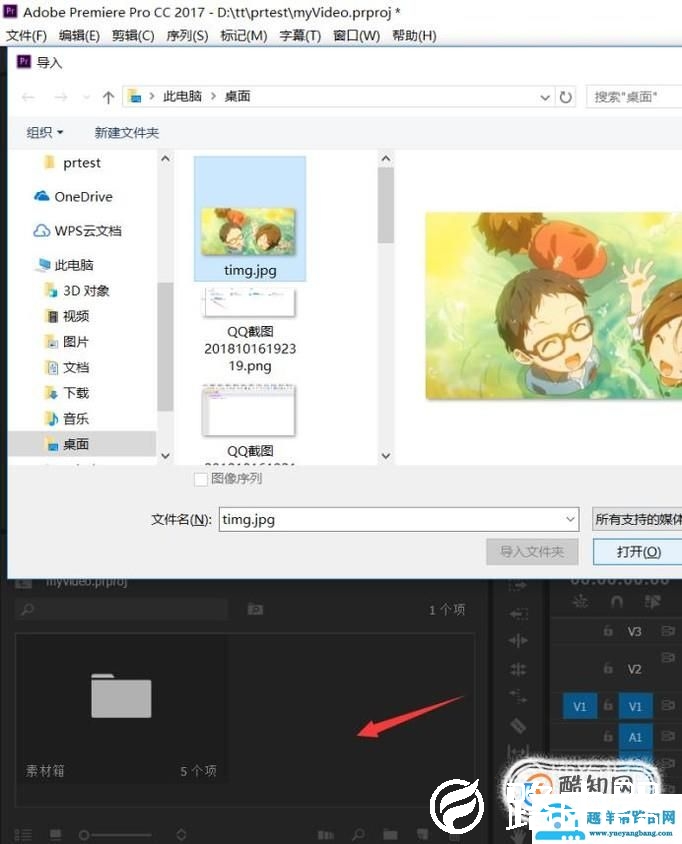Open the 字幕(T) menu

[300, 36]
